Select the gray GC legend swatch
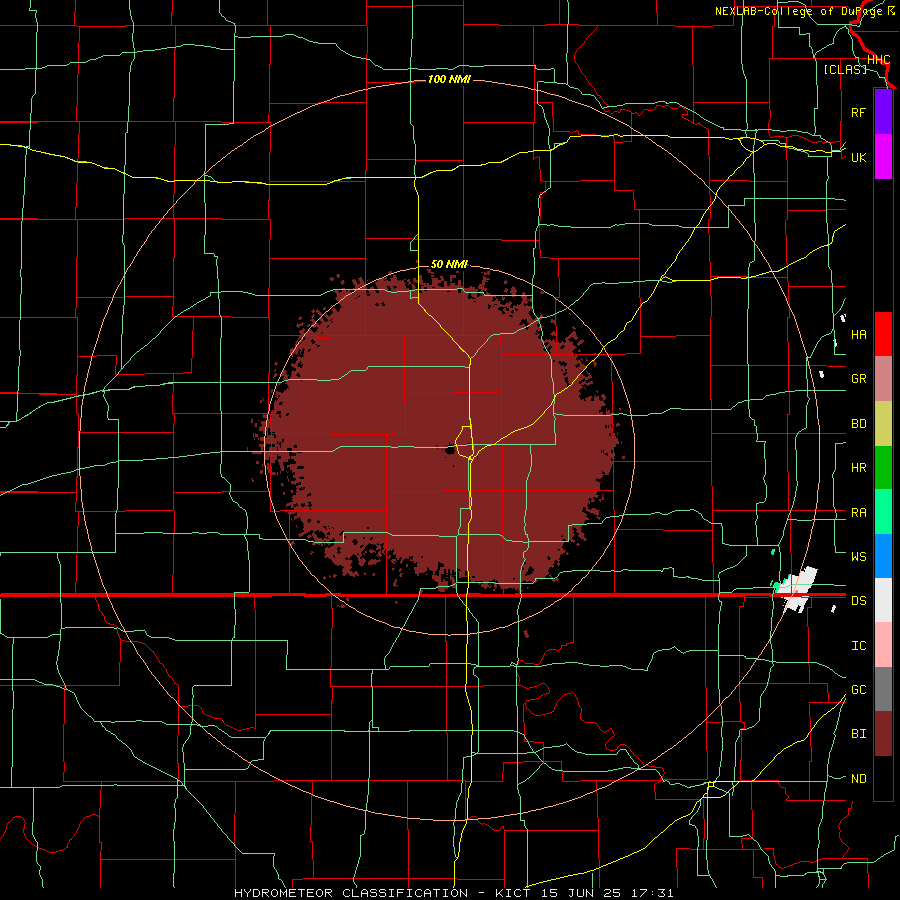 tap(883, 689)
